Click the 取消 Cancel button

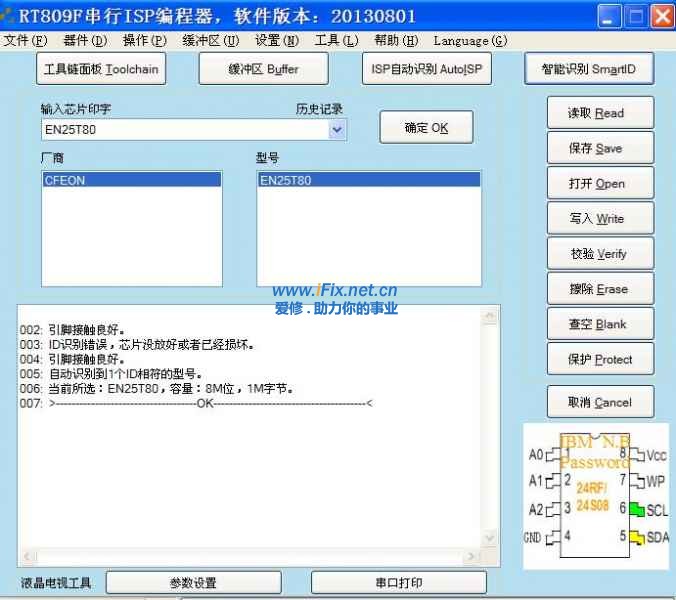600,402
